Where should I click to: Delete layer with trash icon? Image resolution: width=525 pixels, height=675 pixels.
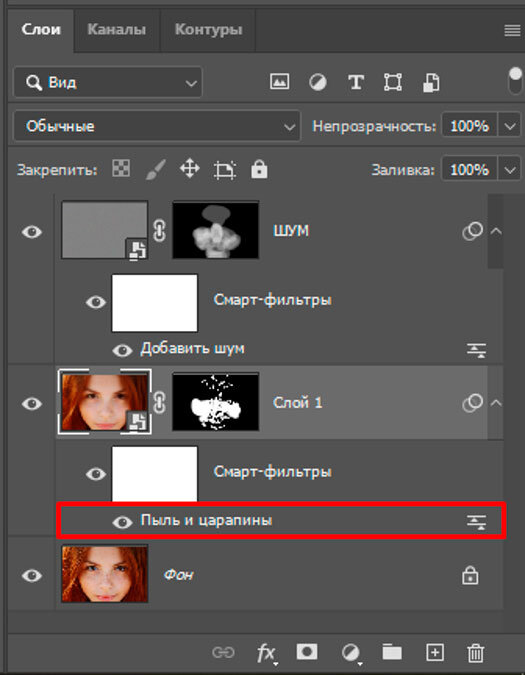point(476,653)
